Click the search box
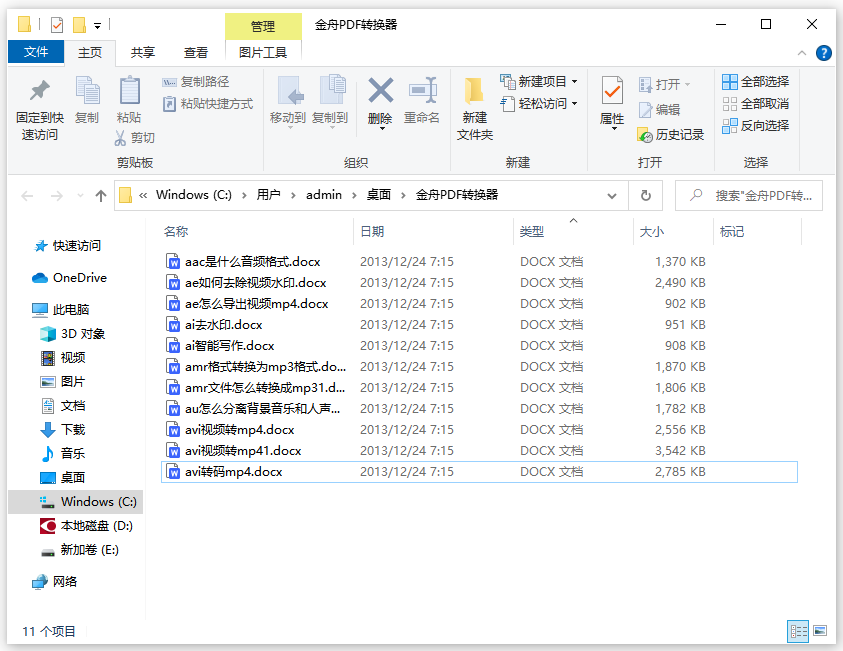Screen dimensions: 843x651 coord(748,196)
